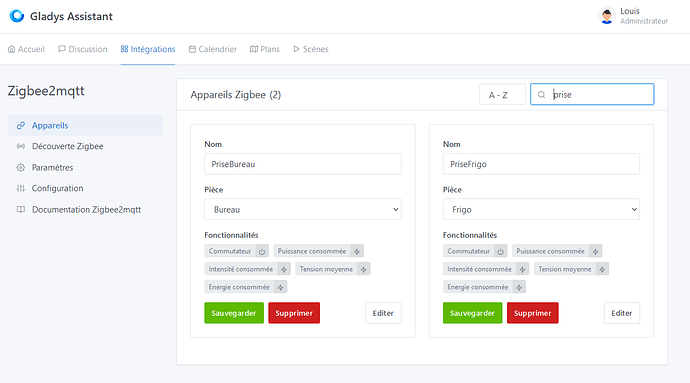The width and height of the screenshot is (690, 383).
Task: Click the Découverte Zigbee radio icon
Action: [21, 146]
